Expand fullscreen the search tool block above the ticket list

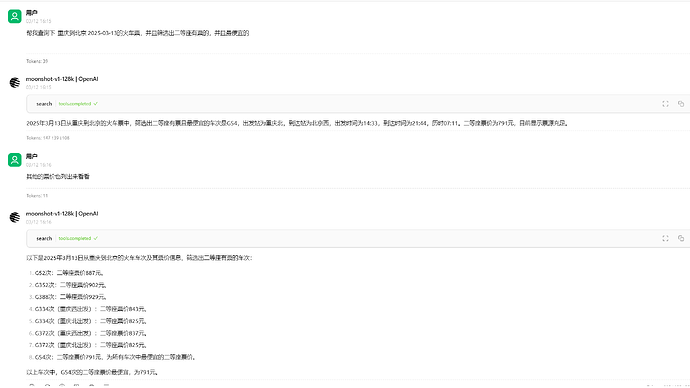coord(665,238)
